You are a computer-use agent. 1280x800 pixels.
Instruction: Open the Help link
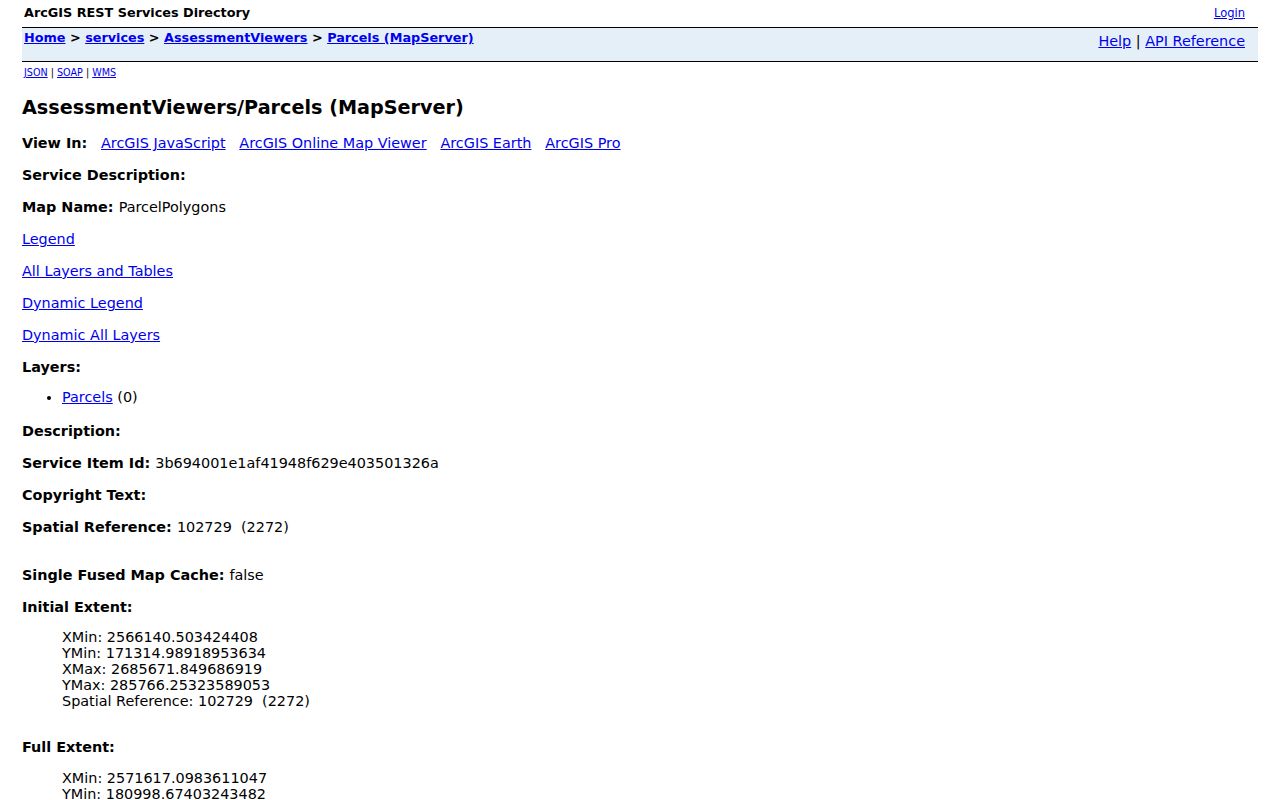[1114, 41]
